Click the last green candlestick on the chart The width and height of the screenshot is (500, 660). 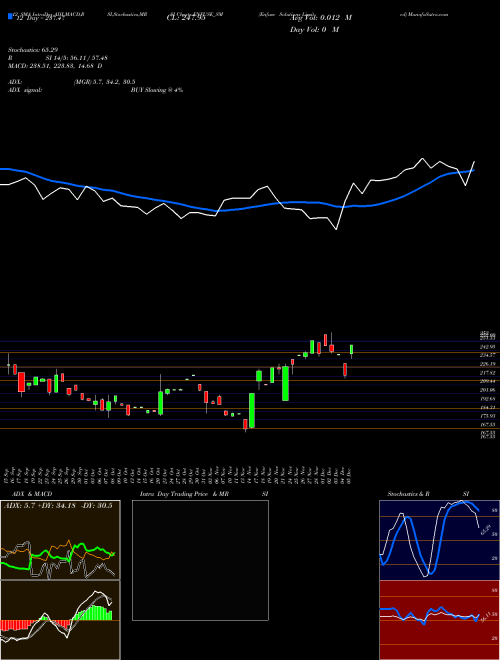351,350
